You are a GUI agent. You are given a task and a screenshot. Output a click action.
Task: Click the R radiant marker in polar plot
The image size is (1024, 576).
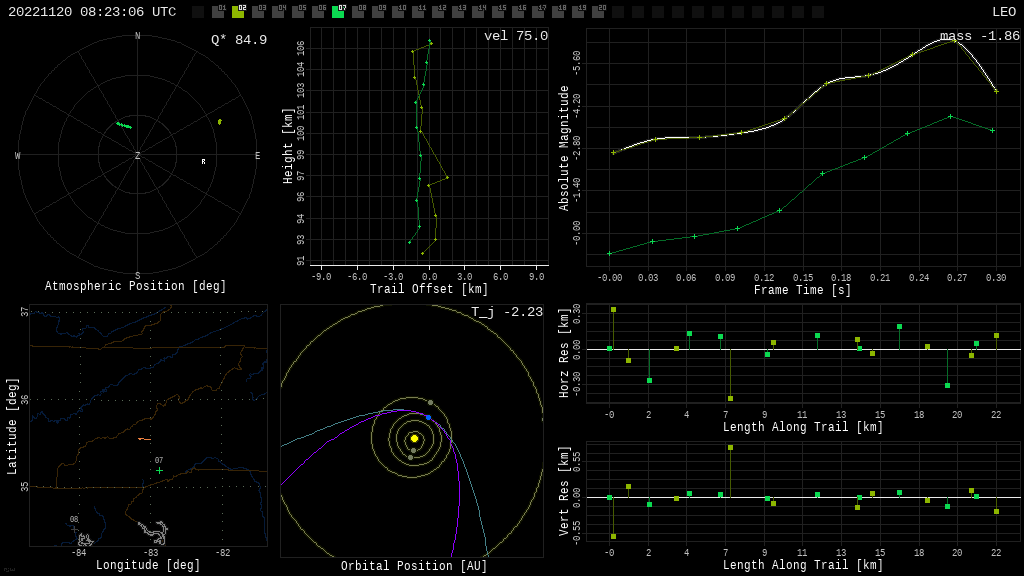coord(203,161)
